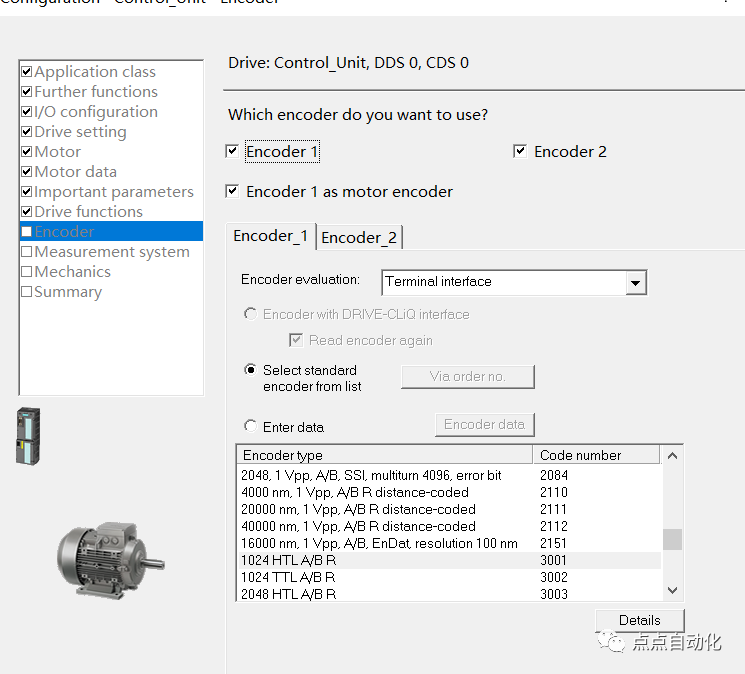
Task: Select 40000 nm, 1 Vpp distance-coded row
Action: coord(449,526)
